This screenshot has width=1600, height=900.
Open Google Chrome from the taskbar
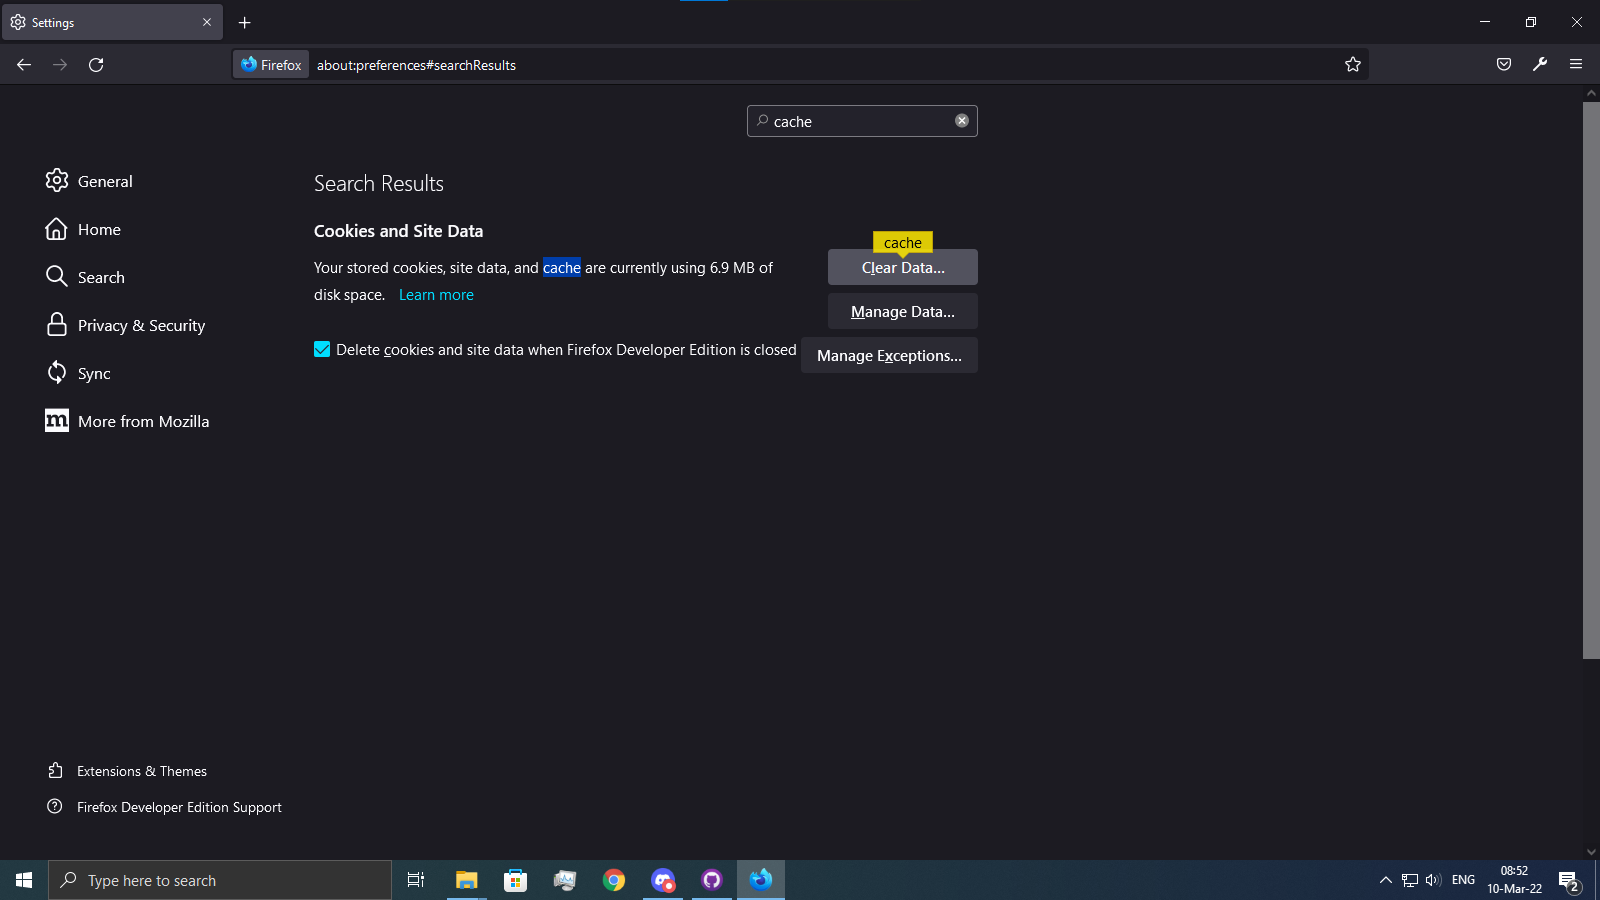(x=614, y=880)
